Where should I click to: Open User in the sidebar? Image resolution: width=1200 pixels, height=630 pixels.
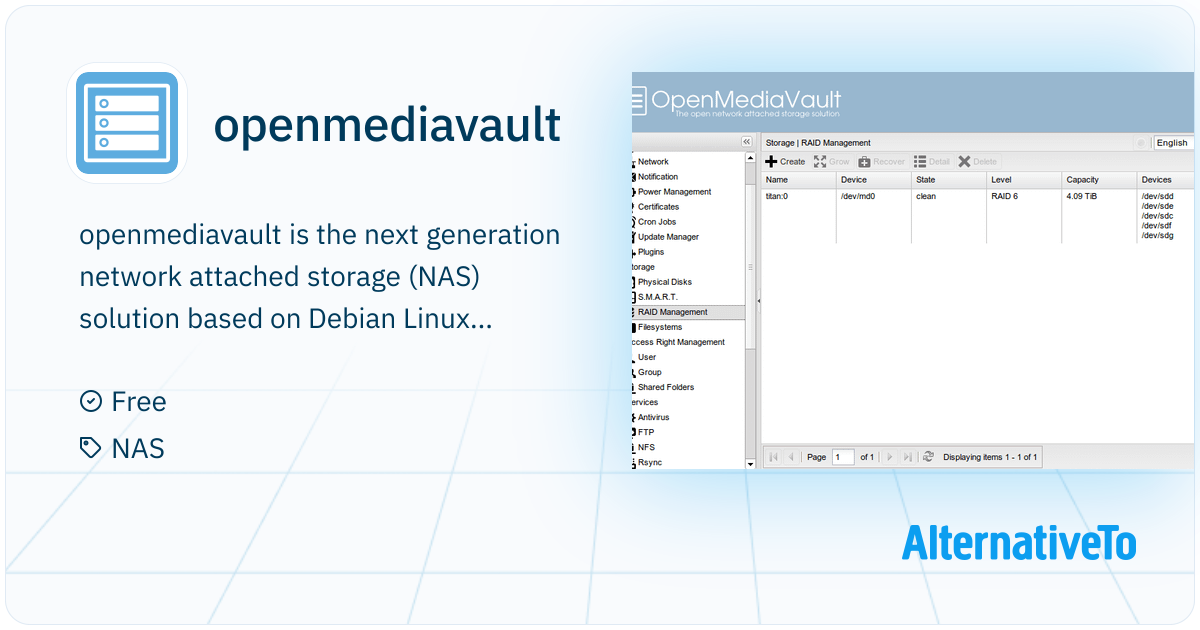point(647,357)
